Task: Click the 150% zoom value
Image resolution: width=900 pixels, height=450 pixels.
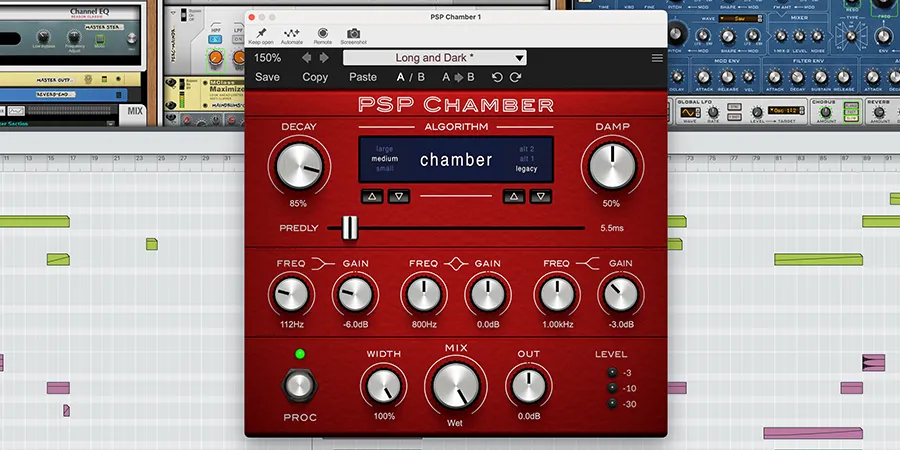Action: point(267,58)
